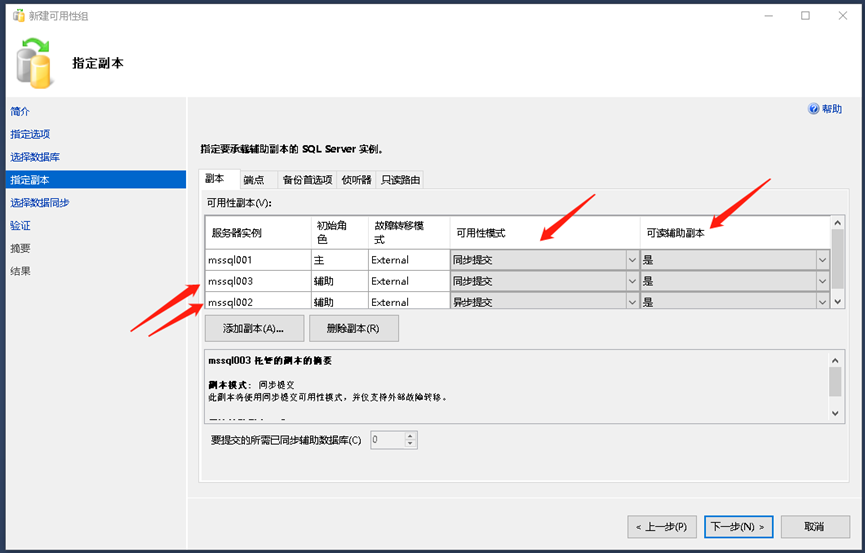Select the mssql002 server instance cell
This screenshot has height=553, width=865.
[x=258, y=301]
